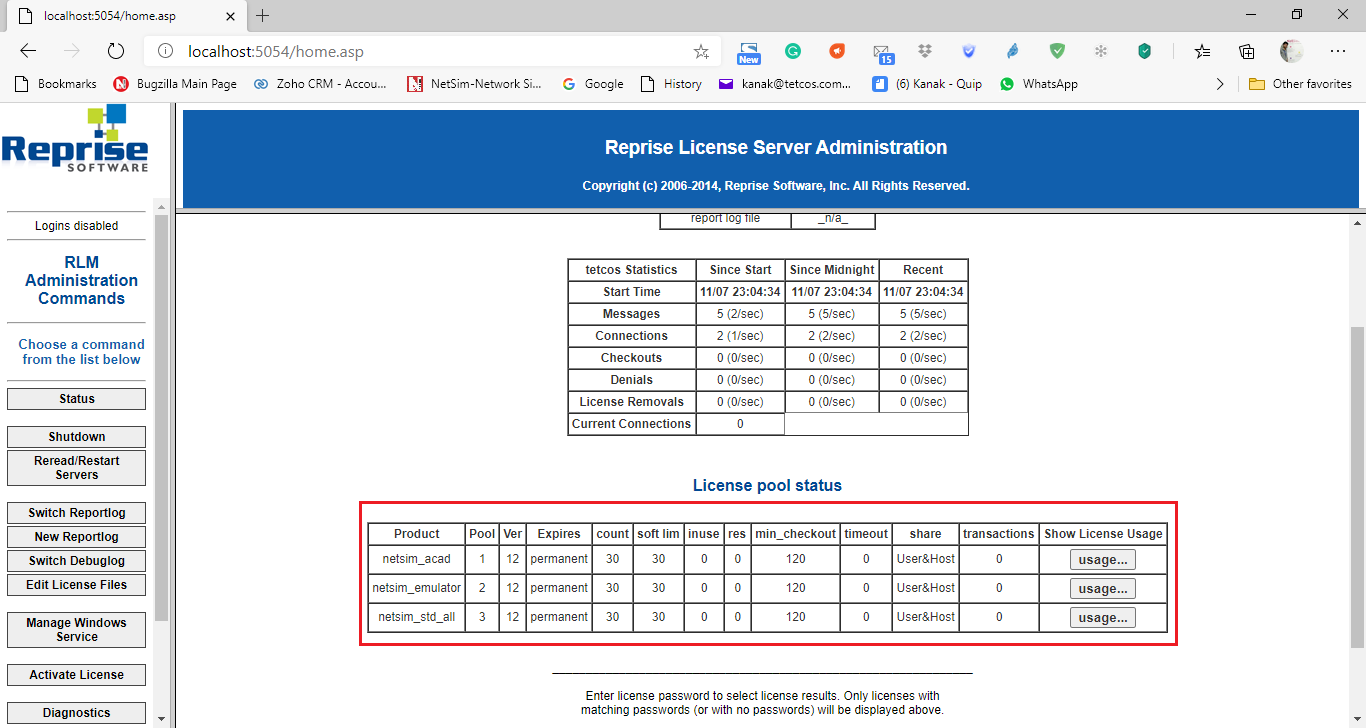The height and width of the screenshot is (728, 1366).
Task: Open the Grammarly extension
Action: point(793,51)
